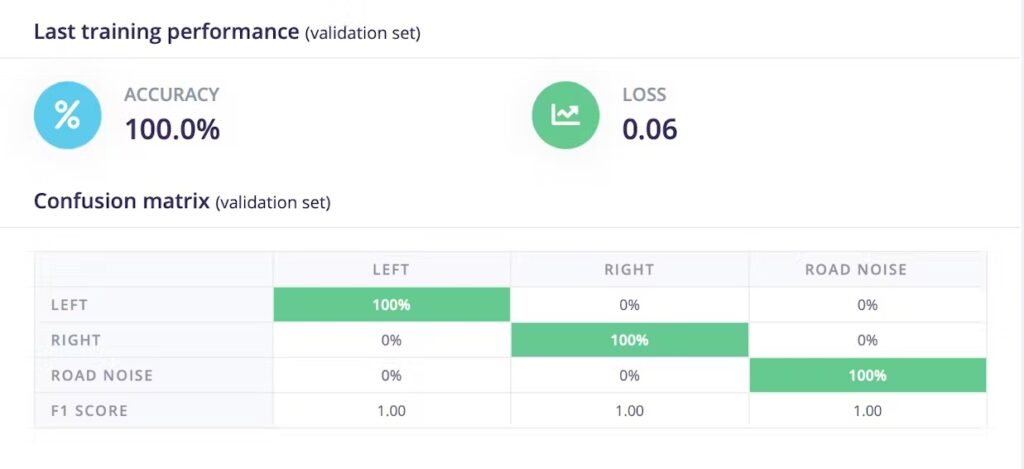The width and height of the screenshot is (1024, 469).
Task: Click the 100.0% accuracy value
Action: coord(172,129)
